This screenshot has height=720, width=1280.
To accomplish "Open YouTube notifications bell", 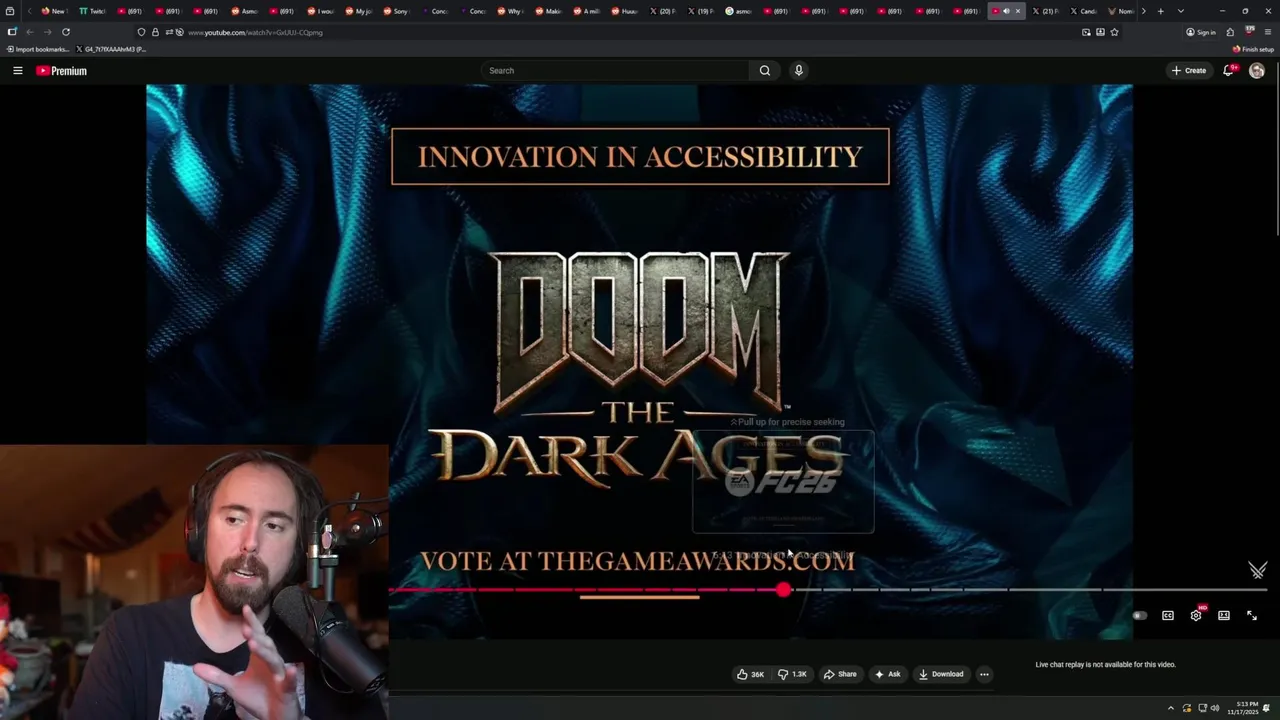I will click(1229, 71).
